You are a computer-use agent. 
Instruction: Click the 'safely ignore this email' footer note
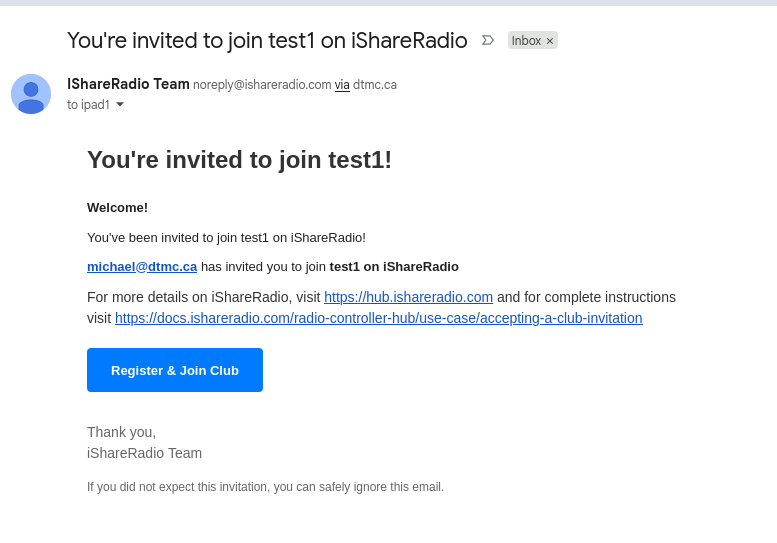(265, 487)
